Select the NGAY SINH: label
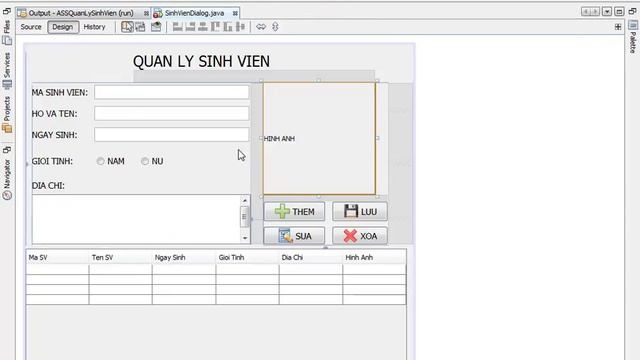Image resolution: width=640 pixels, height=360 pixels. [x=54, y=135]
